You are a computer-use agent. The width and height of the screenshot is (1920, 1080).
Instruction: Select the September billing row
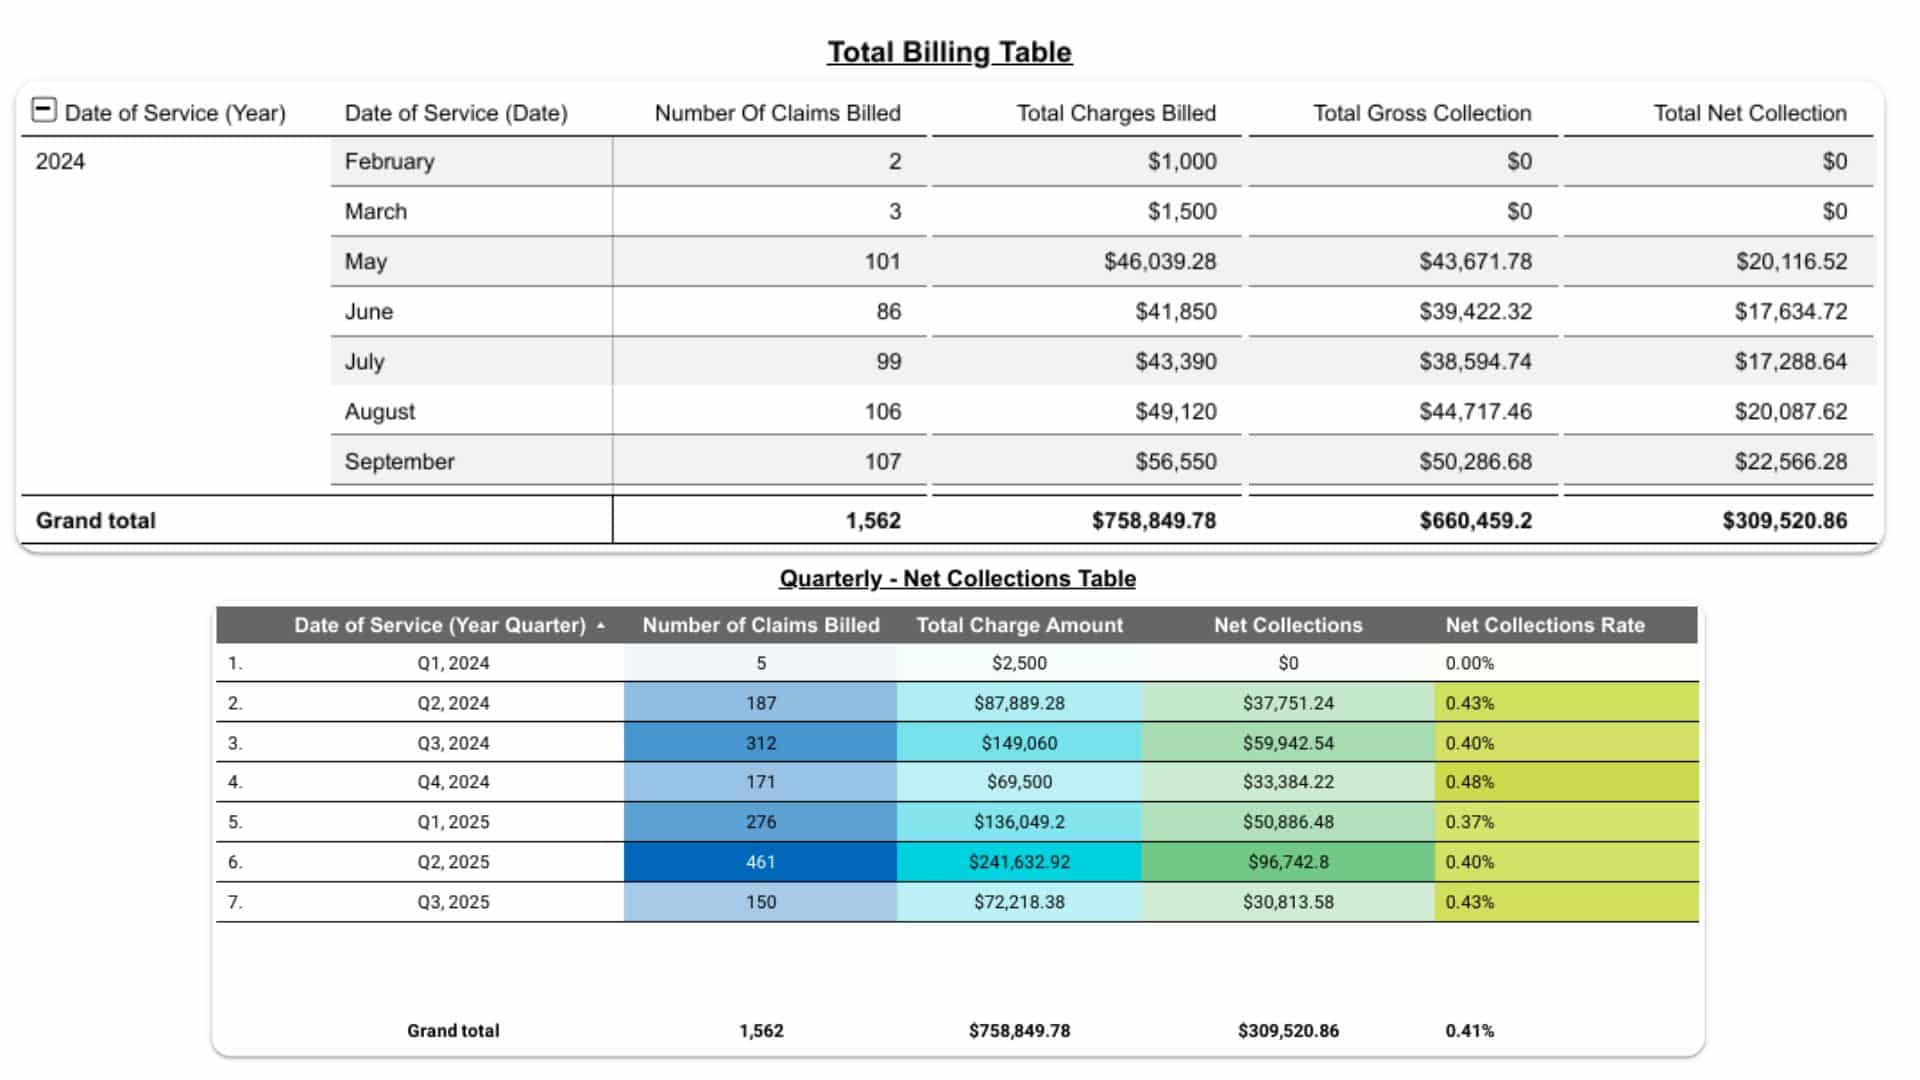pyautogui.click(x=399, y=461)
